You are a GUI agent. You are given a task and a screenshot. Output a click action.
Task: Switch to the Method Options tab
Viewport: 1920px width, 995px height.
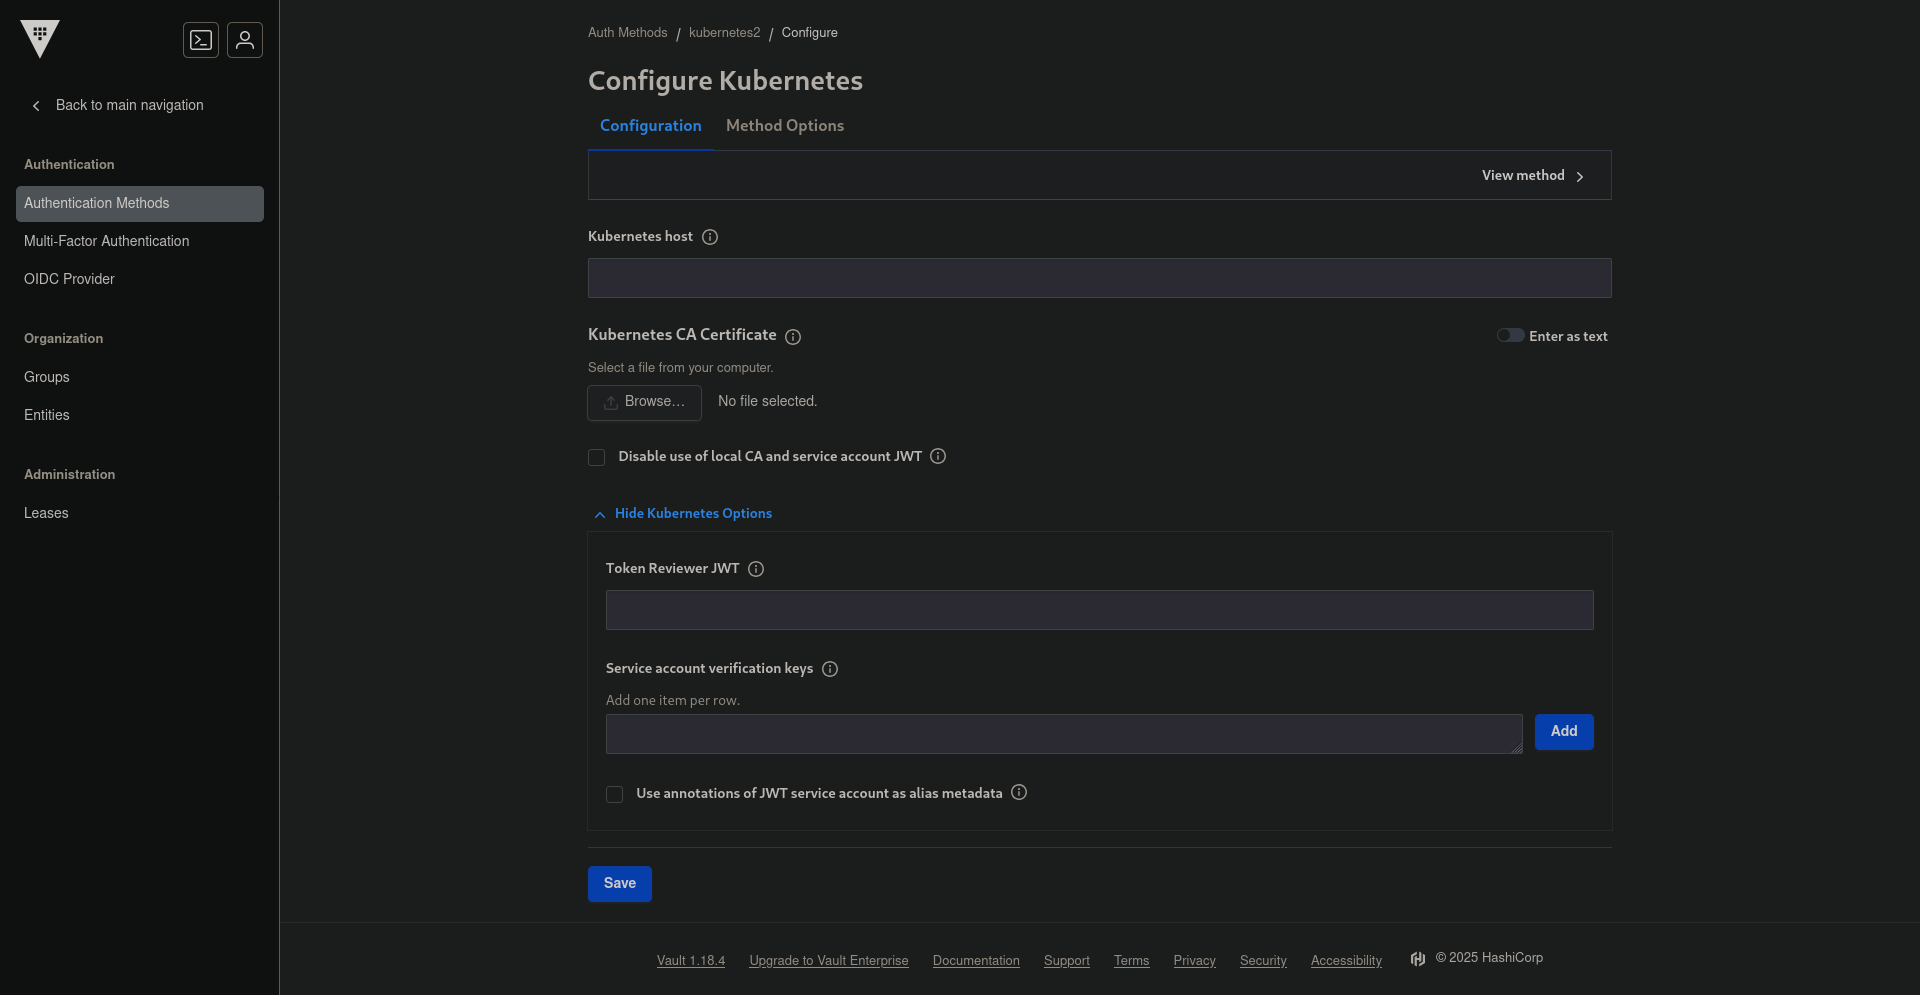tap(785, 126)
